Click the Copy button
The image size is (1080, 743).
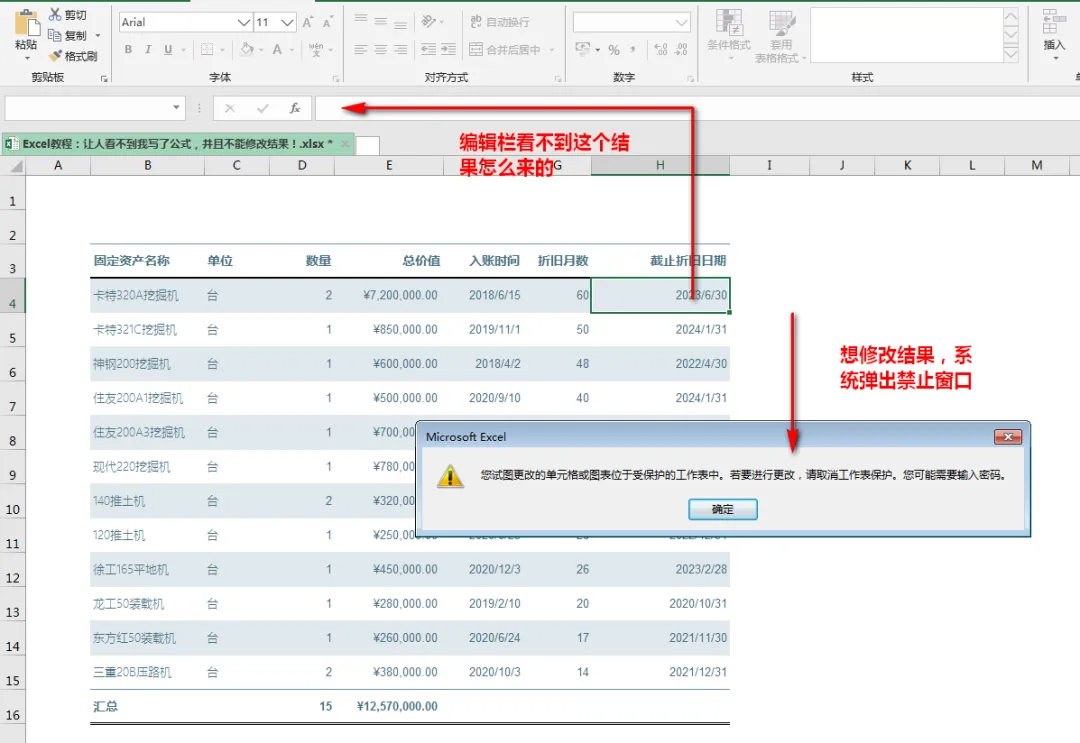(x=68, y=35)
